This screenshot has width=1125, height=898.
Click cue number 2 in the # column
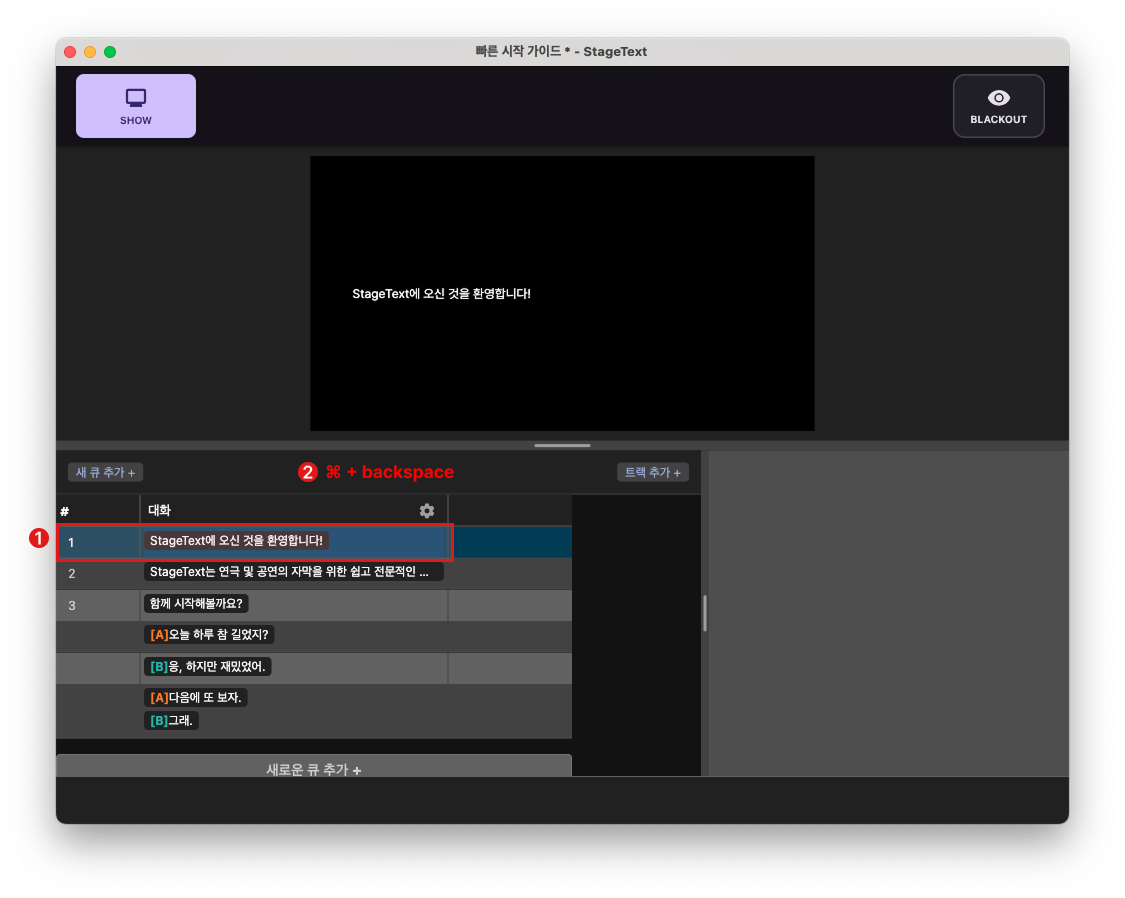coord(72,574)
